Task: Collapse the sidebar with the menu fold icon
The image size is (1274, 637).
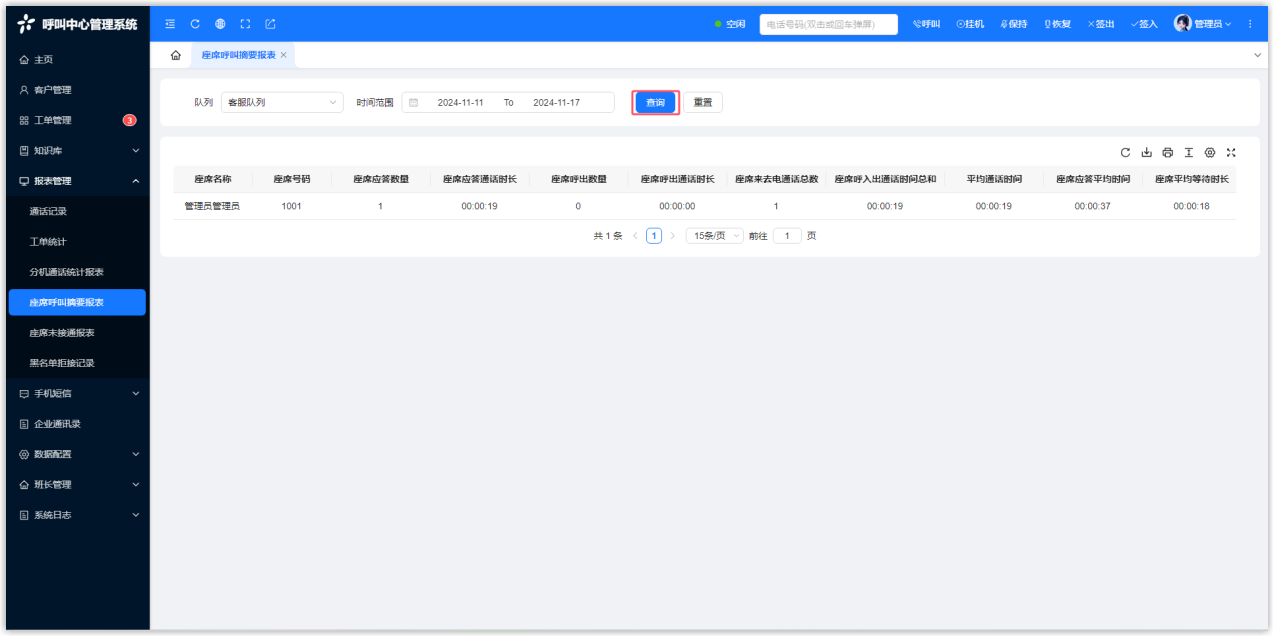Action: point(170,24)
